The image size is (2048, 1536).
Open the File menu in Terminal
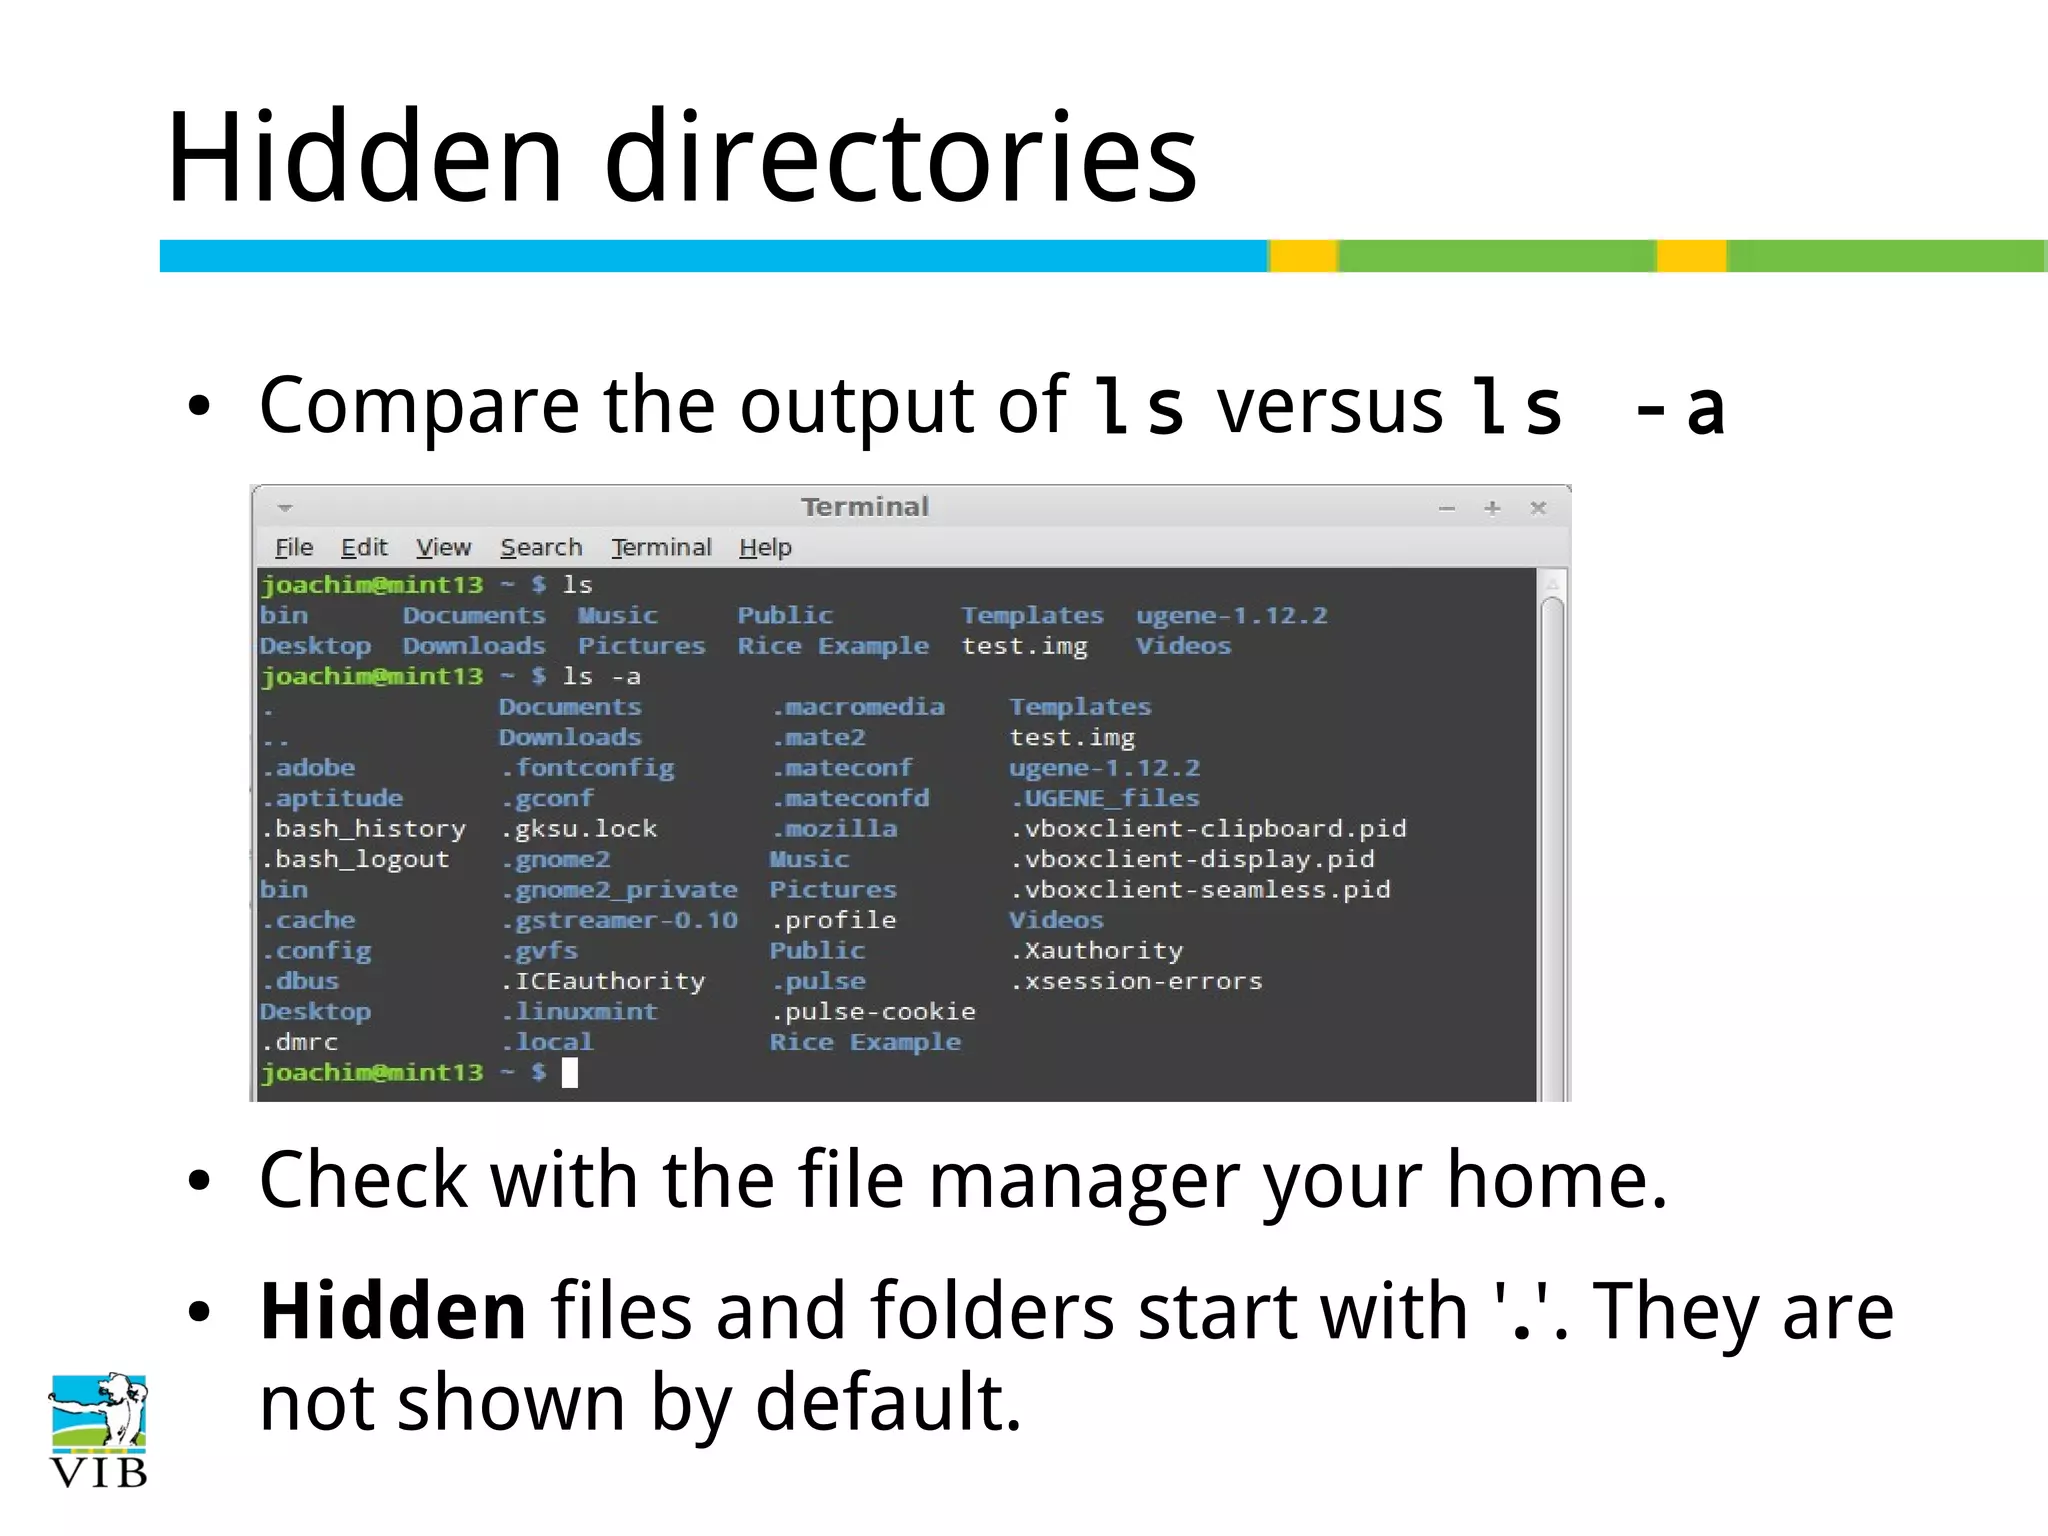pos(294,547)
